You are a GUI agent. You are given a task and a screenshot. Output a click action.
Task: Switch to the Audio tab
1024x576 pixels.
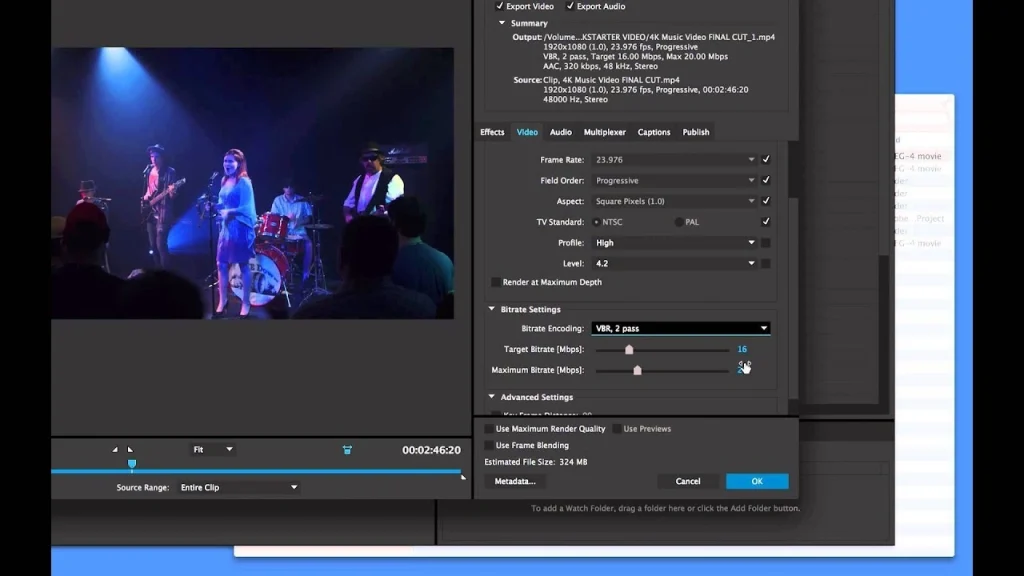pos(560,131)
